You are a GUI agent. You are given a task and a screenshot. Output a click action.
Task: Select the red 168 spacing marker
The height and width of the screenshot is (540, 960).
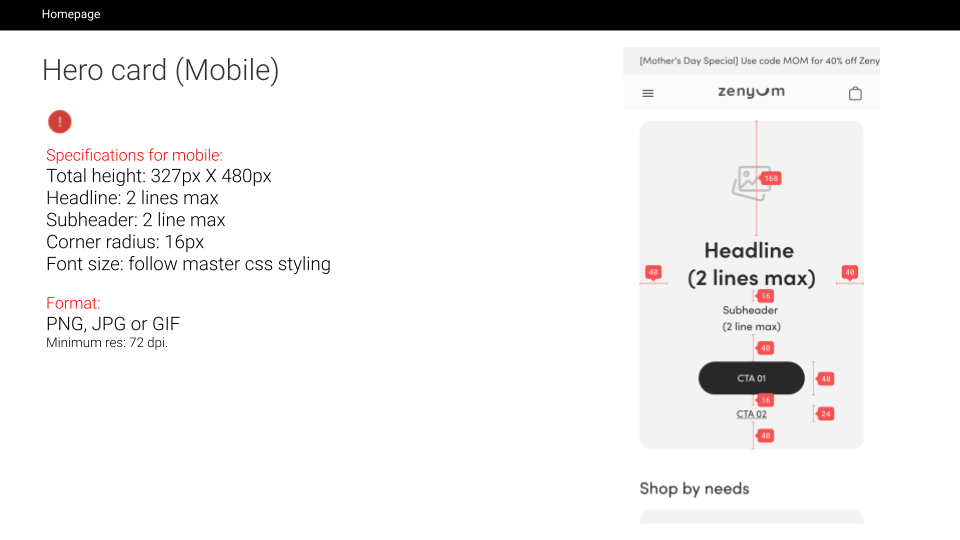(771, 178)
